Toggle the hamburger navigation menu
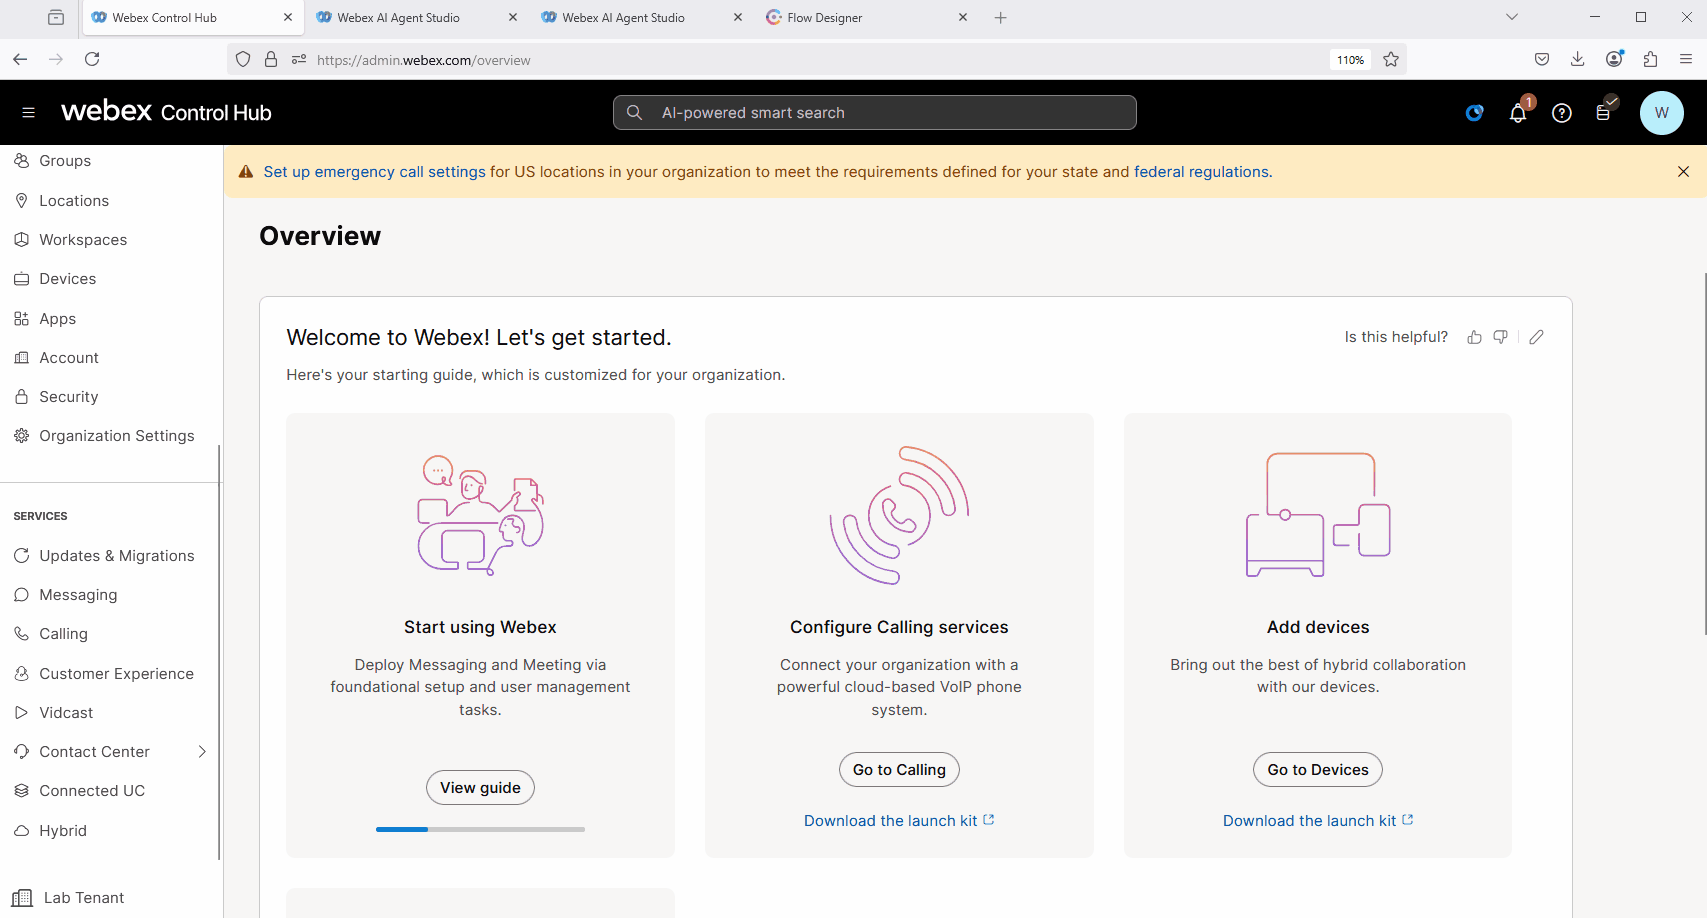The height and width of the screenshot is (918, 1707). click(x=29, y=113)
